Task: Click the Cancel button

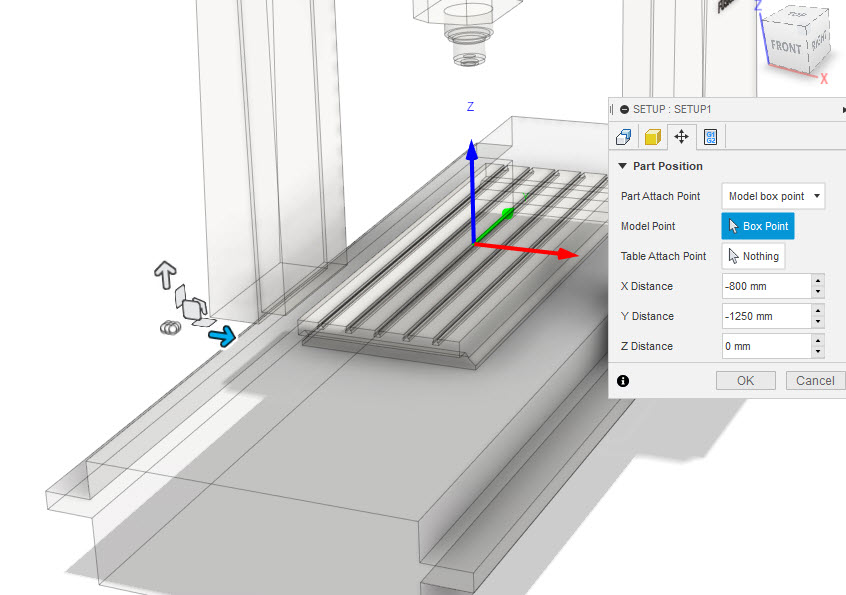Action: [815, 381]
